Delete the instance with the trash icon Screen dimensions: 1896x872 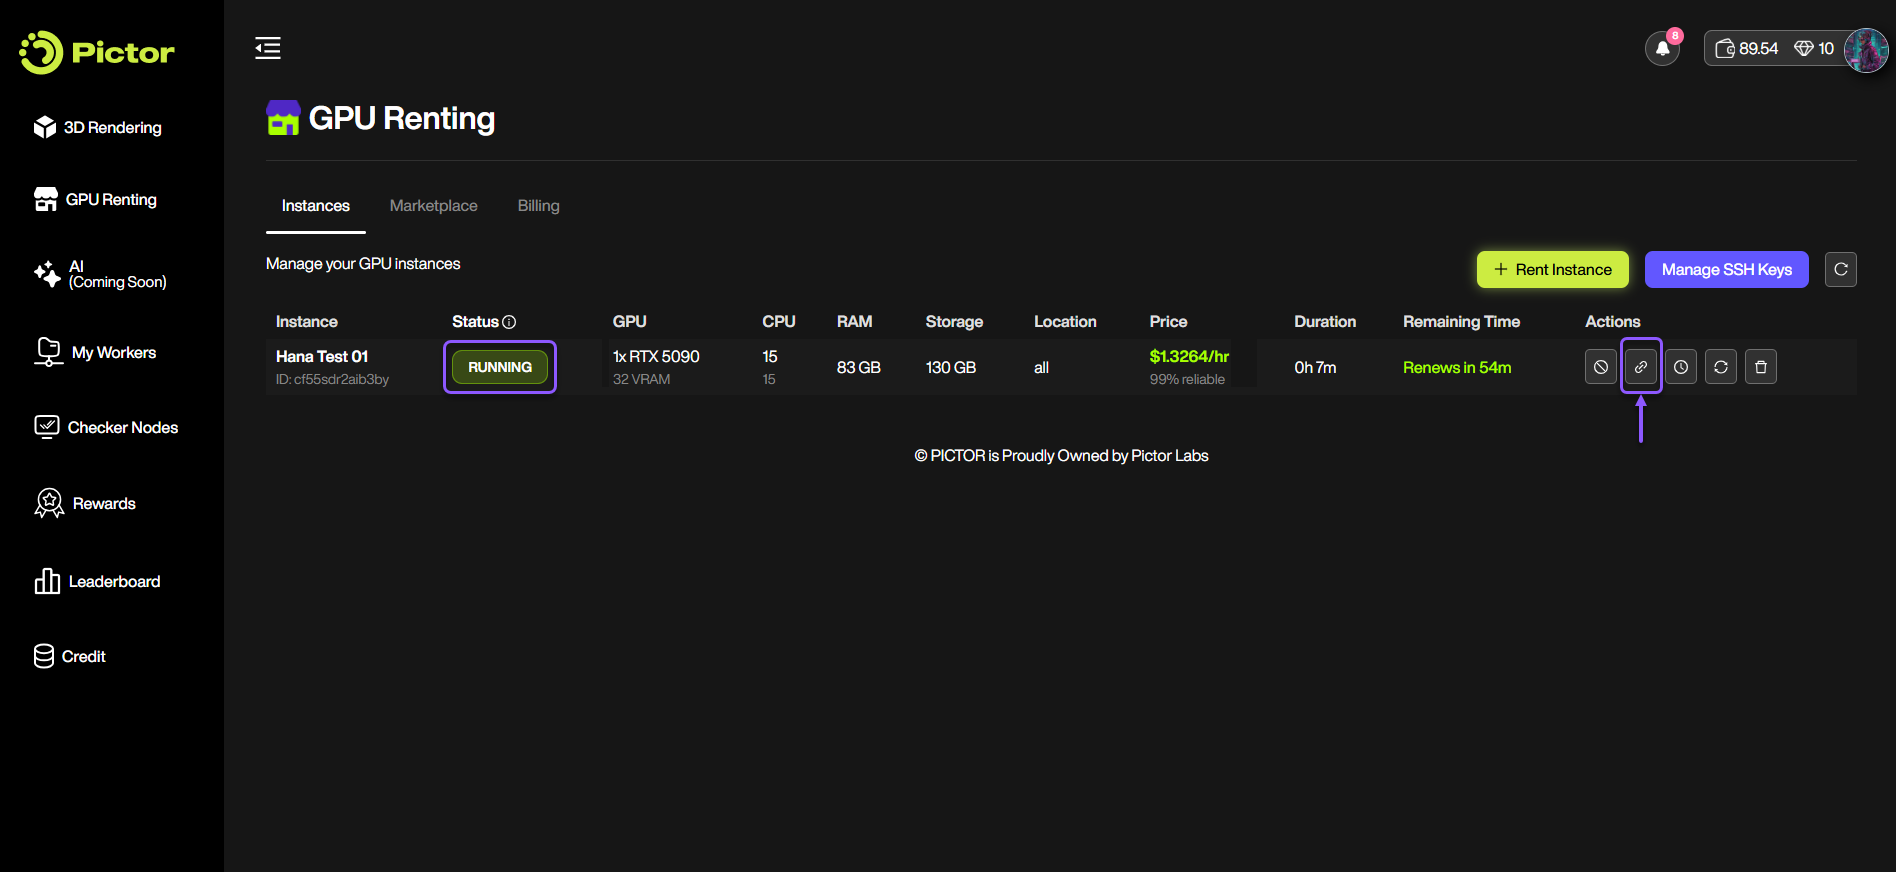tap(1760, 367)
